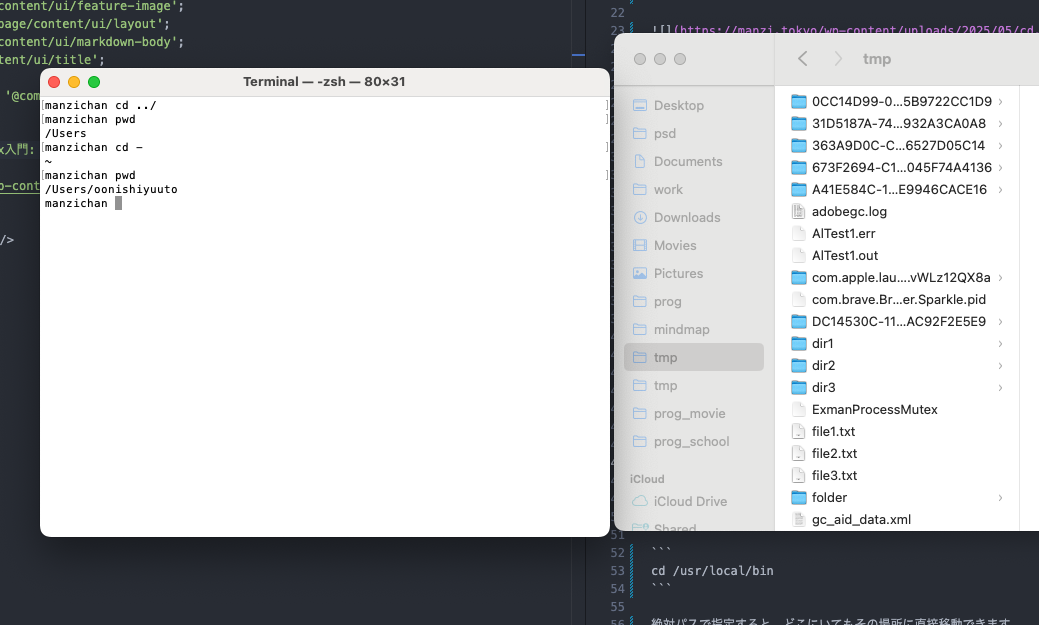This screenshot has width=1039, height=625.
Task: Click the 'manzichan cd -' line in Terminal
Action: pos(93,147)
